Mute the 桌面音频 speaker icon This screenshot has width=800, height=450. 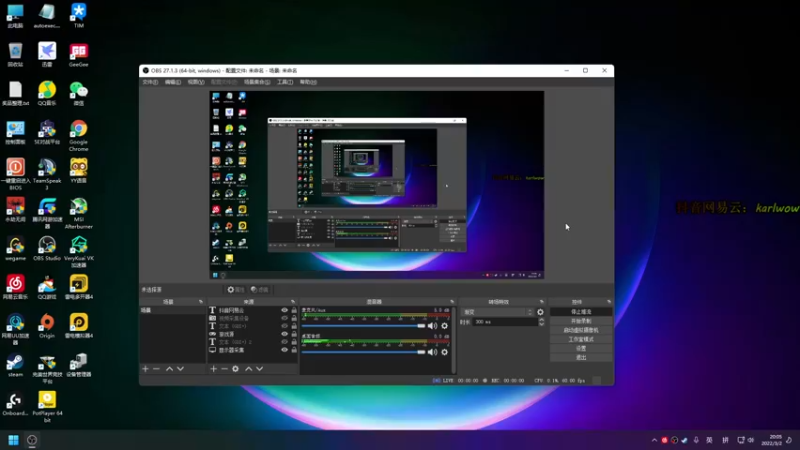click(432, 352)
